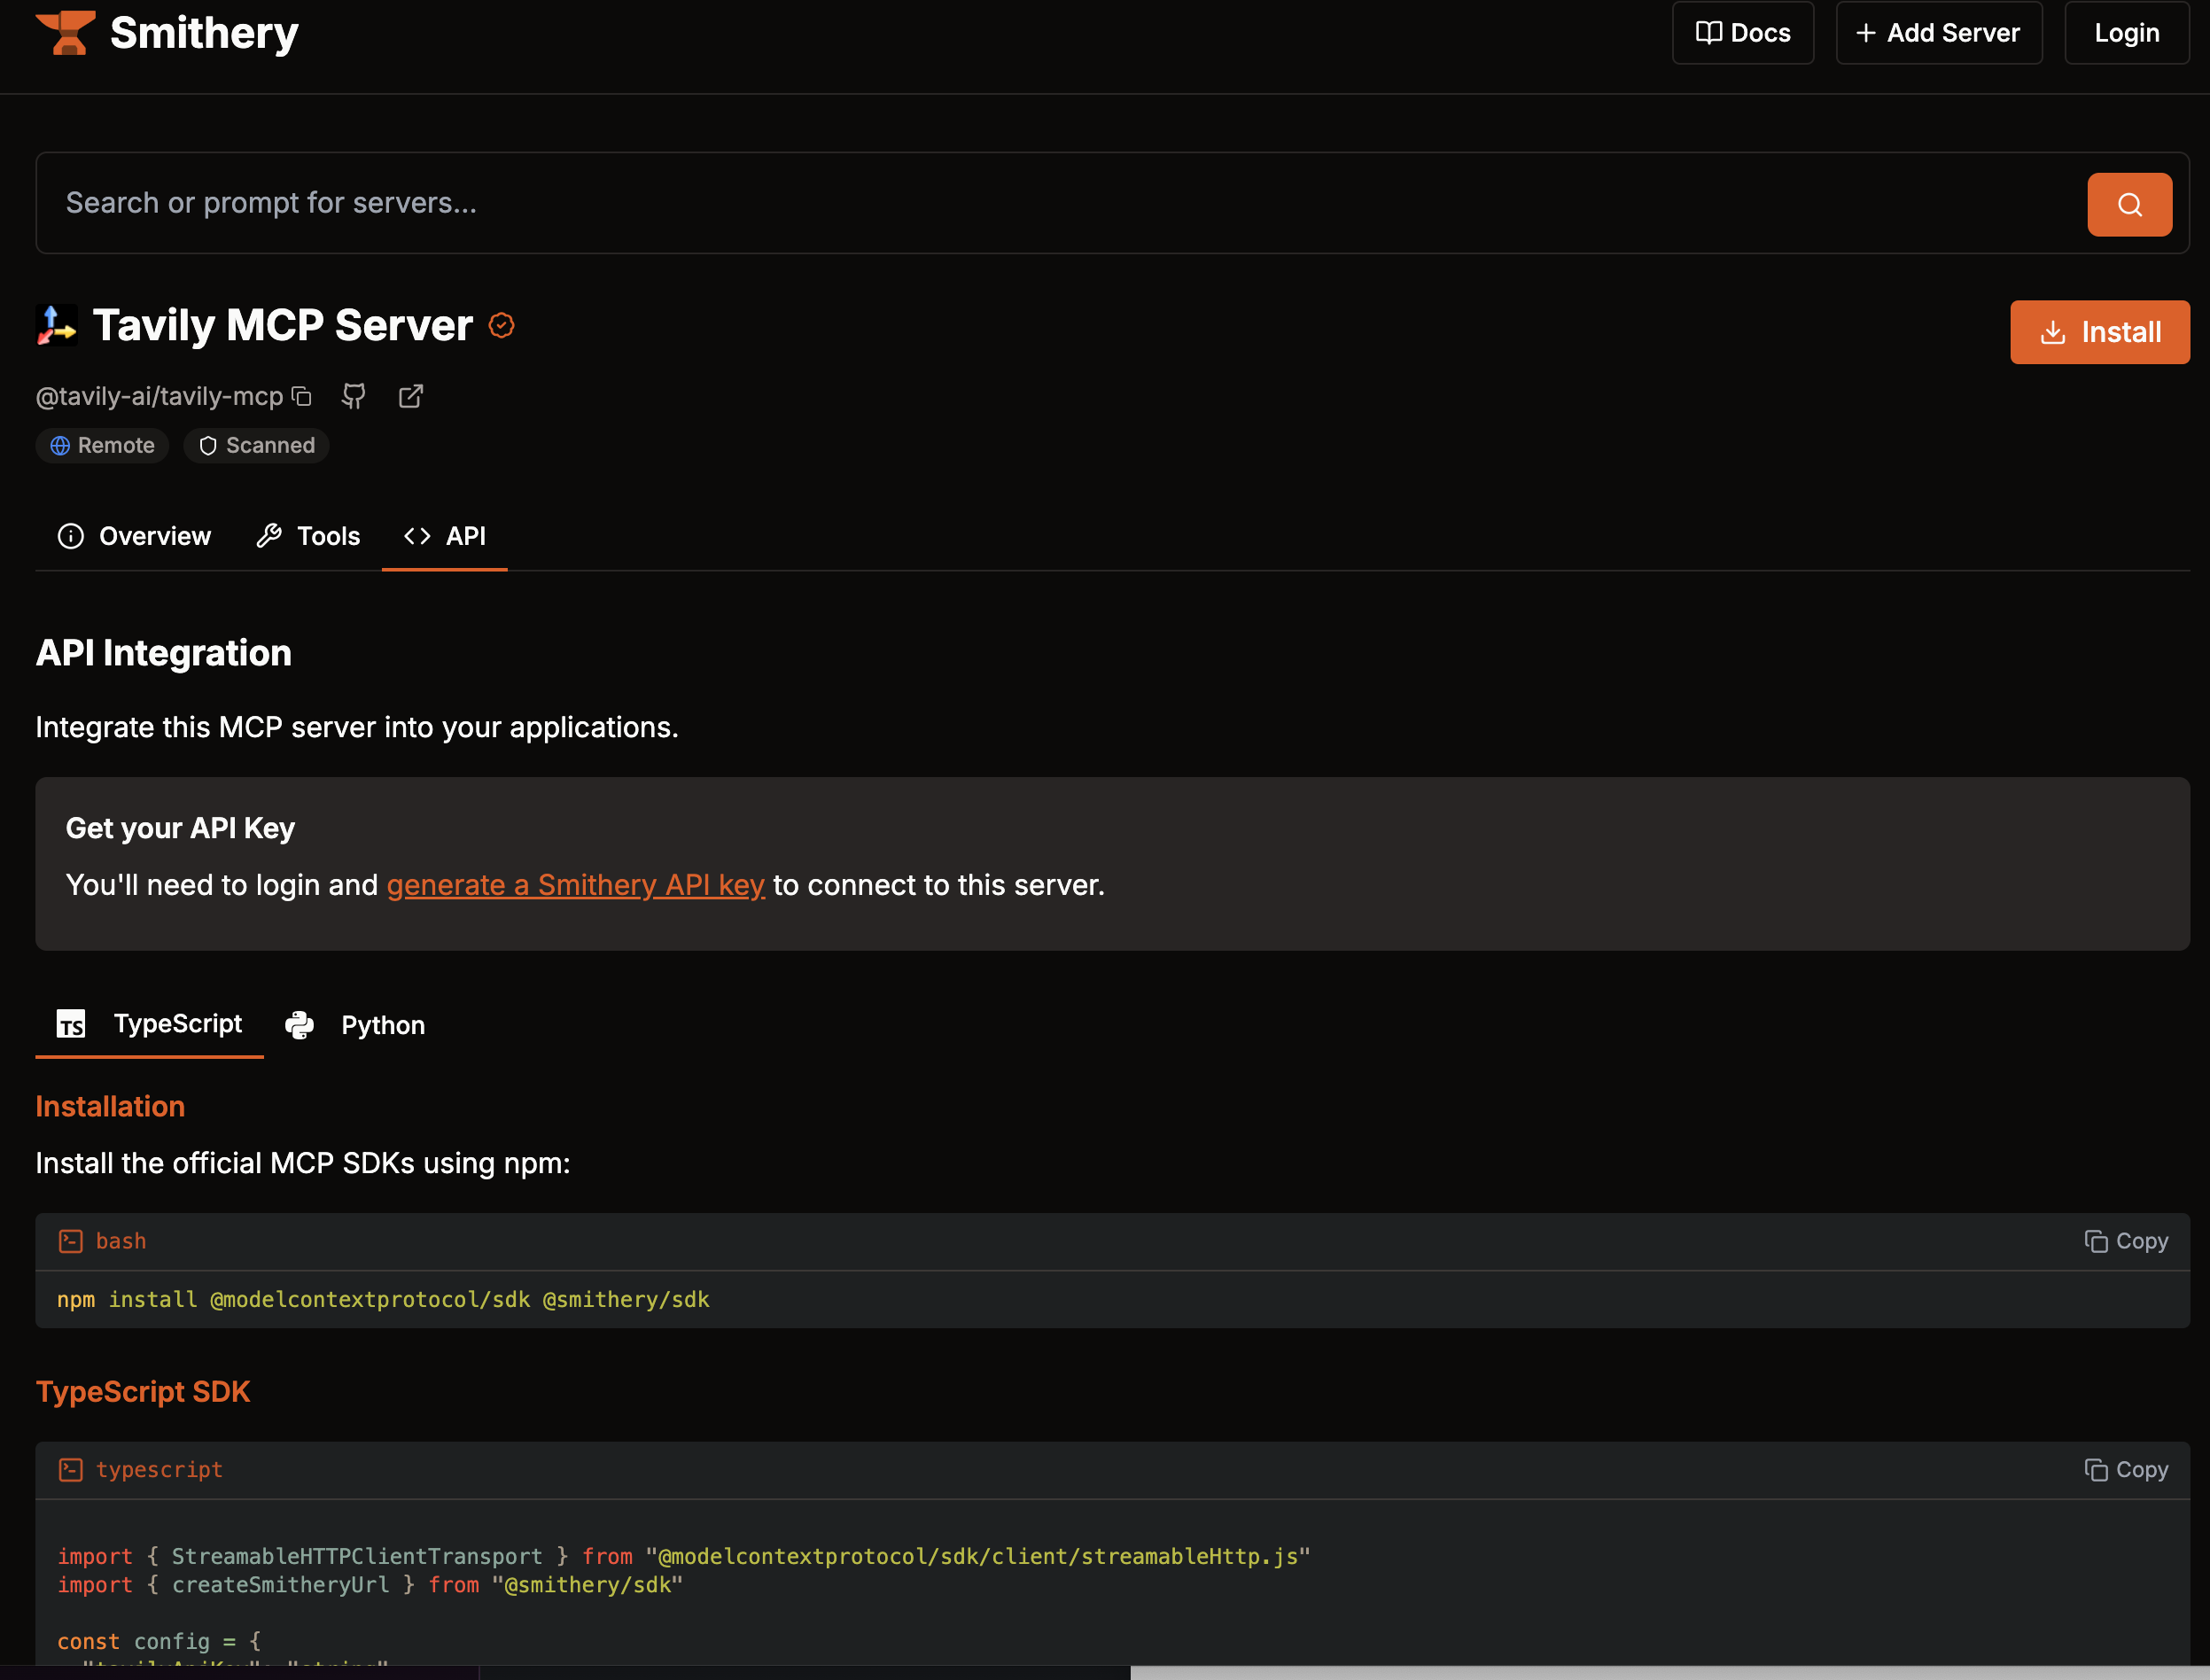Click the TypeScript SDK heading
The width and height of the screenshot is (2210, 1680).
click(x=143, y=1392)
